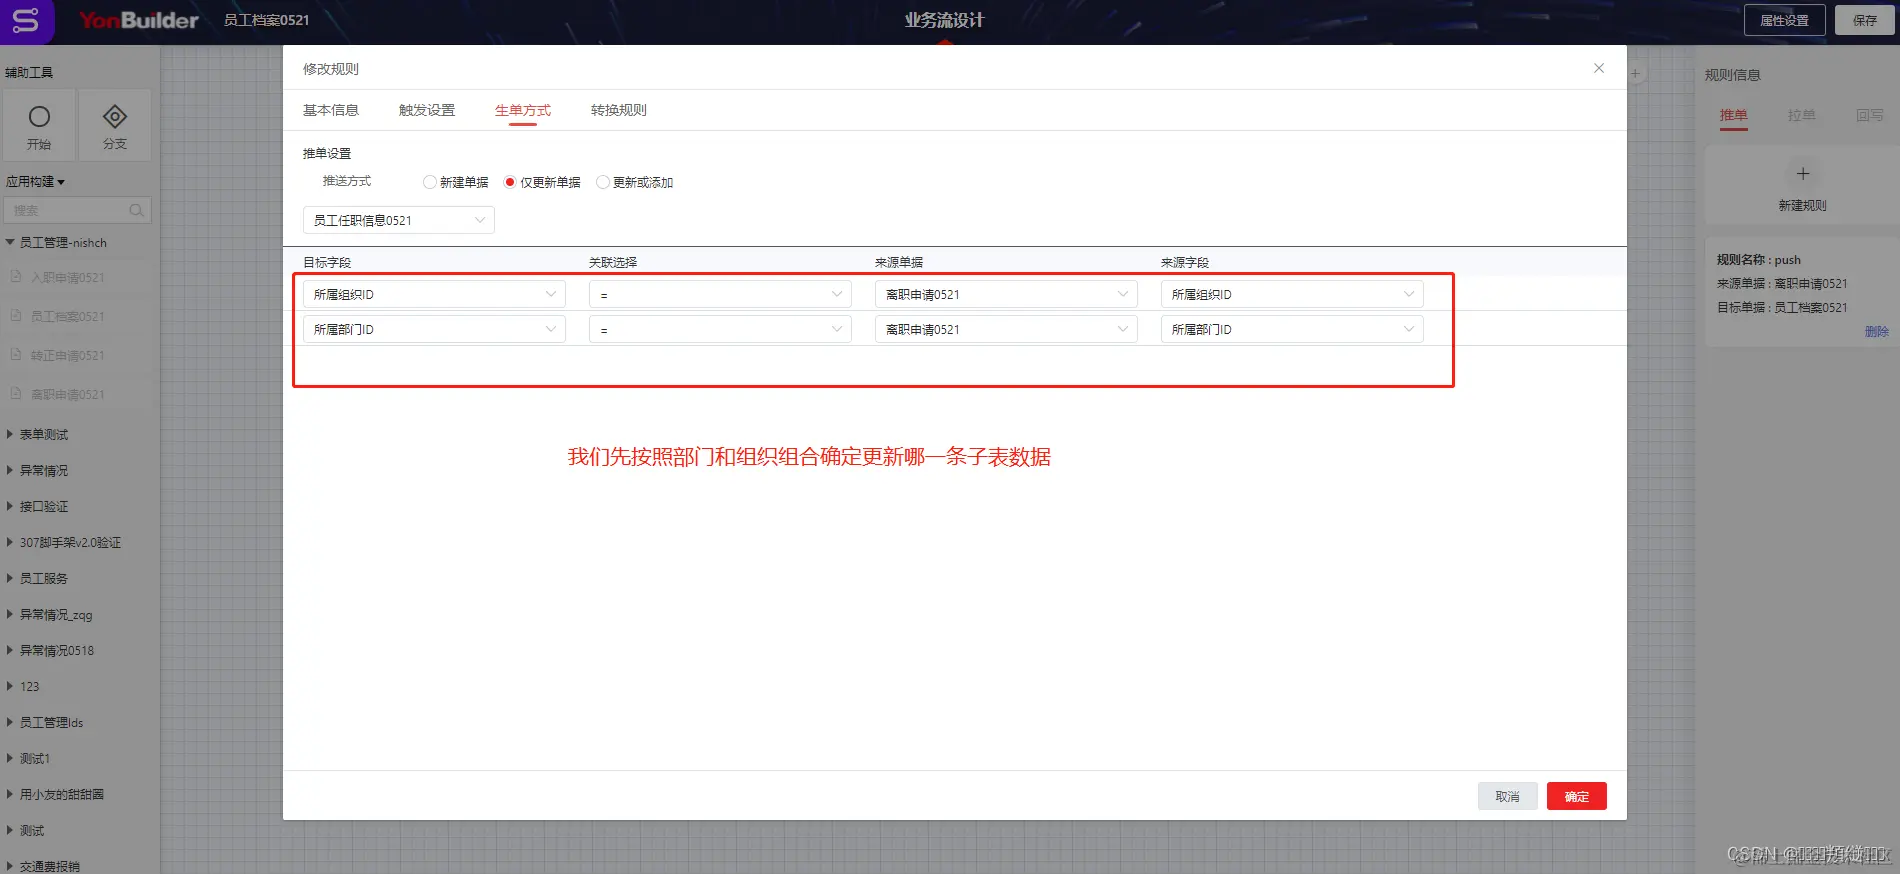Choose 仅更新单据 push method
Viewport: 1900px width, 874px height.
pos(509,182)
